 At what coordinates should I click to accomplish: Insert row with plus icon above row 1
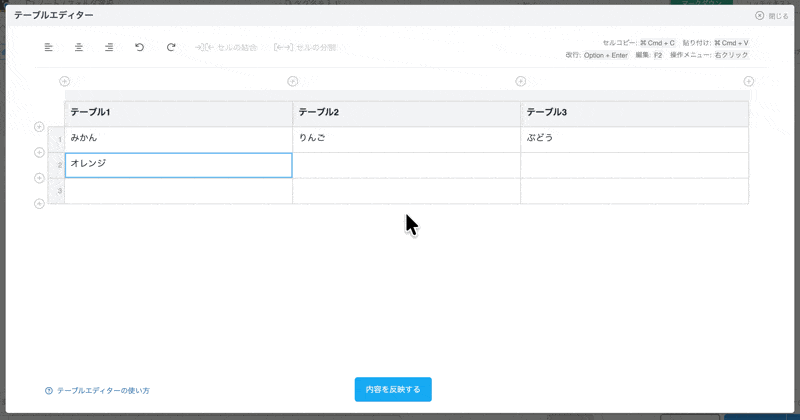(39, 127)
